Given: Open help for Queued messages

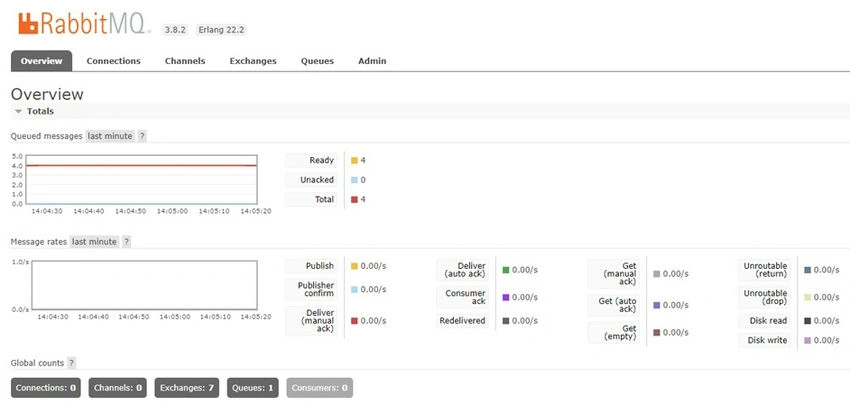Looking at the screenshot, I should pyautogui.click(x=142, y=136).
